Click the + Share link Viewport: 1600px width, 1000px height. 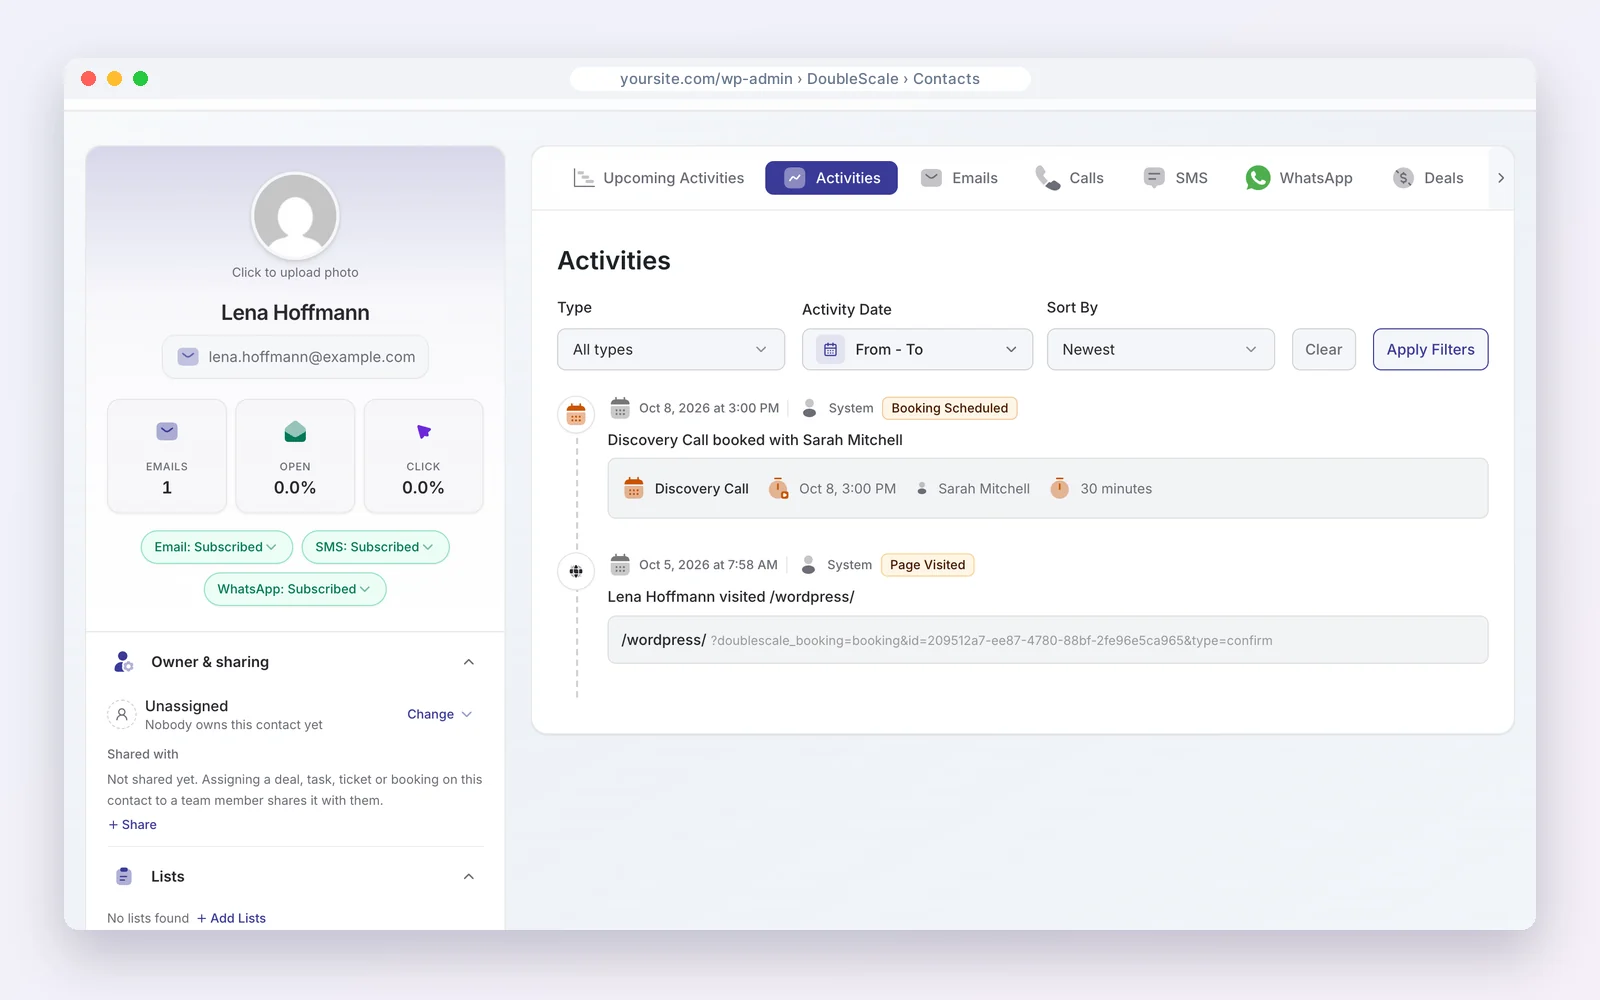click(133, 825)
